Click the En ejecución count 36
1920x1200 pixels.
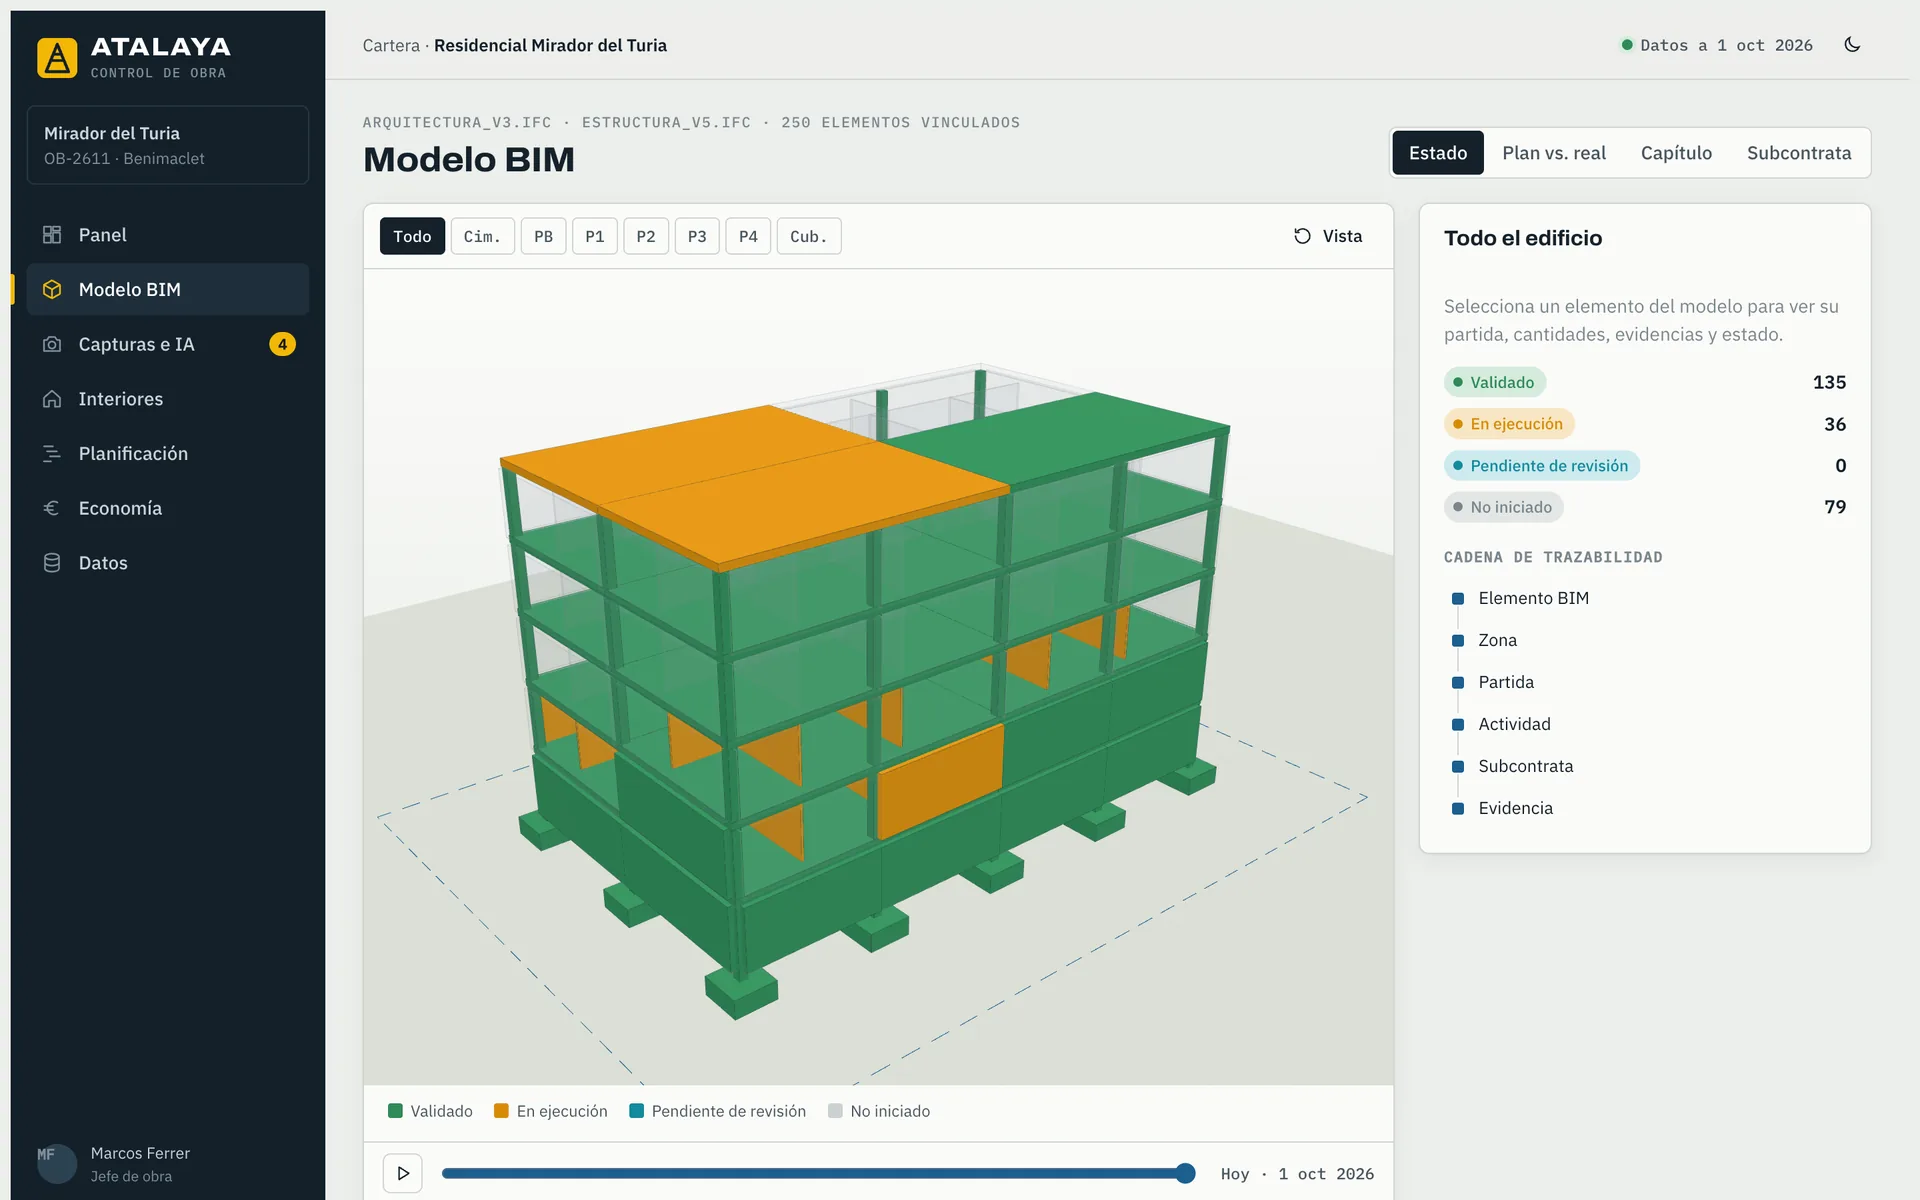click(1835, 424)
